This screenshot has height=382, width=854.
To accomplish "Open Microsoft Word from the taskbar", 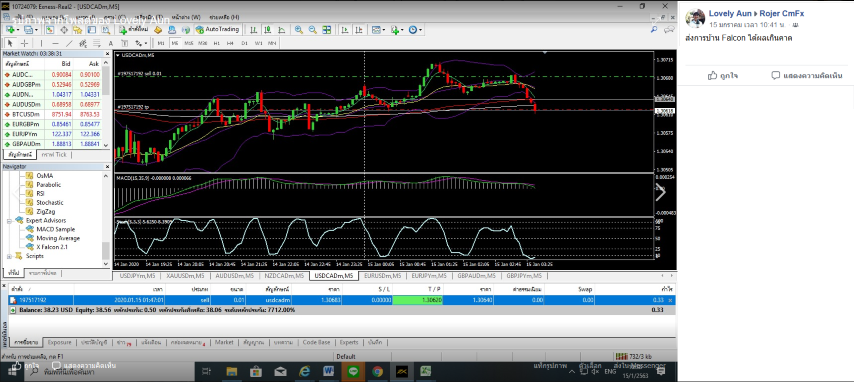I will point(328,372).
